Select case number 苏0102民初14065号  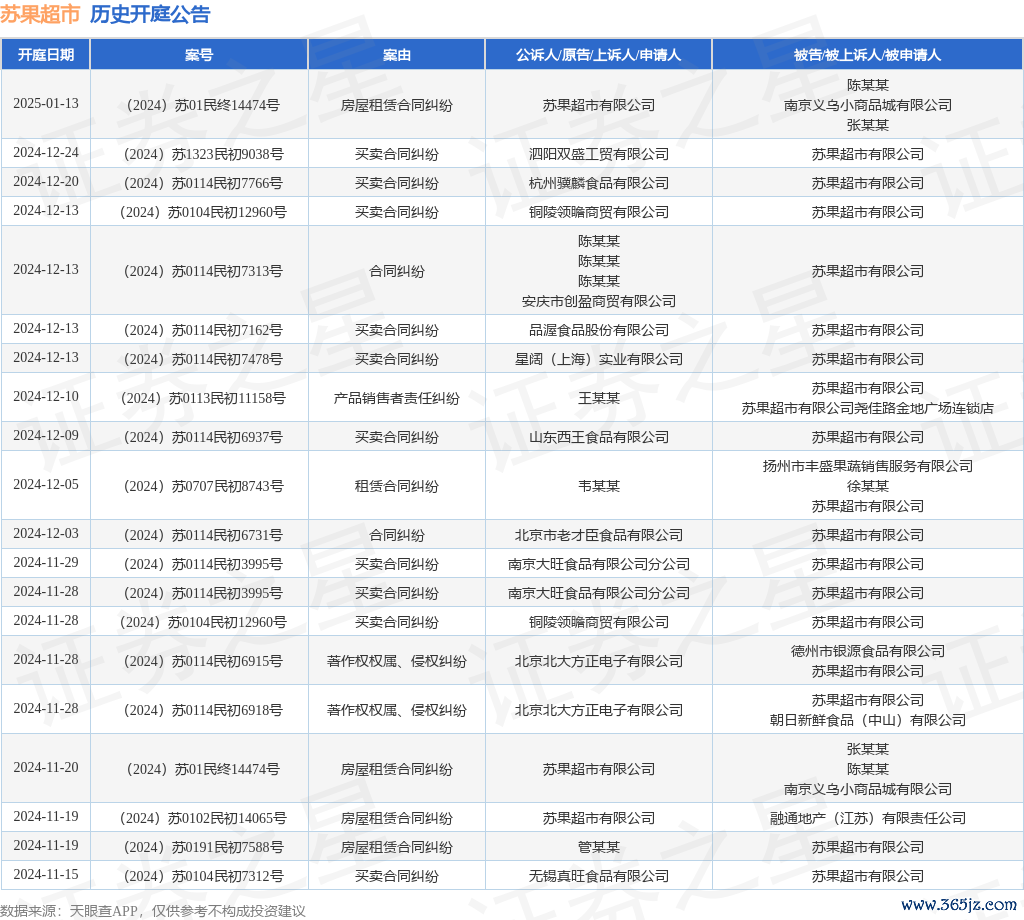pos(203,818)
